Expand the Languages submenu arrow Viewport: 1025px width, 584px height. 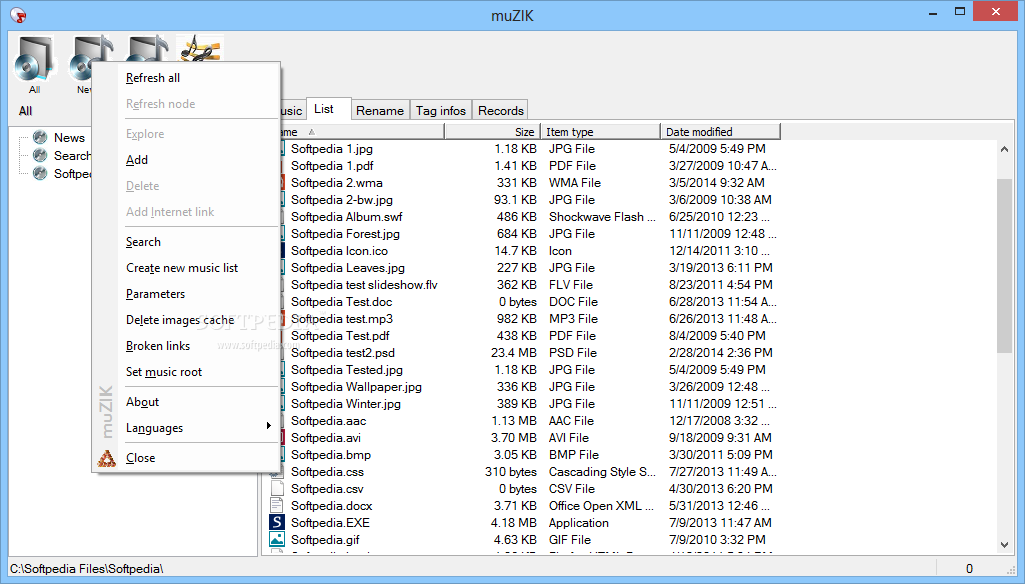[x=269, y=426]
